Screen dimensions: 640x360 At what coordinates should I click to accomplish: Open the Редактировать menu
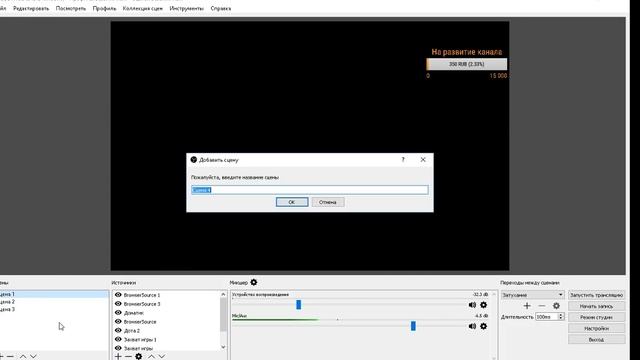coord(31,8)
